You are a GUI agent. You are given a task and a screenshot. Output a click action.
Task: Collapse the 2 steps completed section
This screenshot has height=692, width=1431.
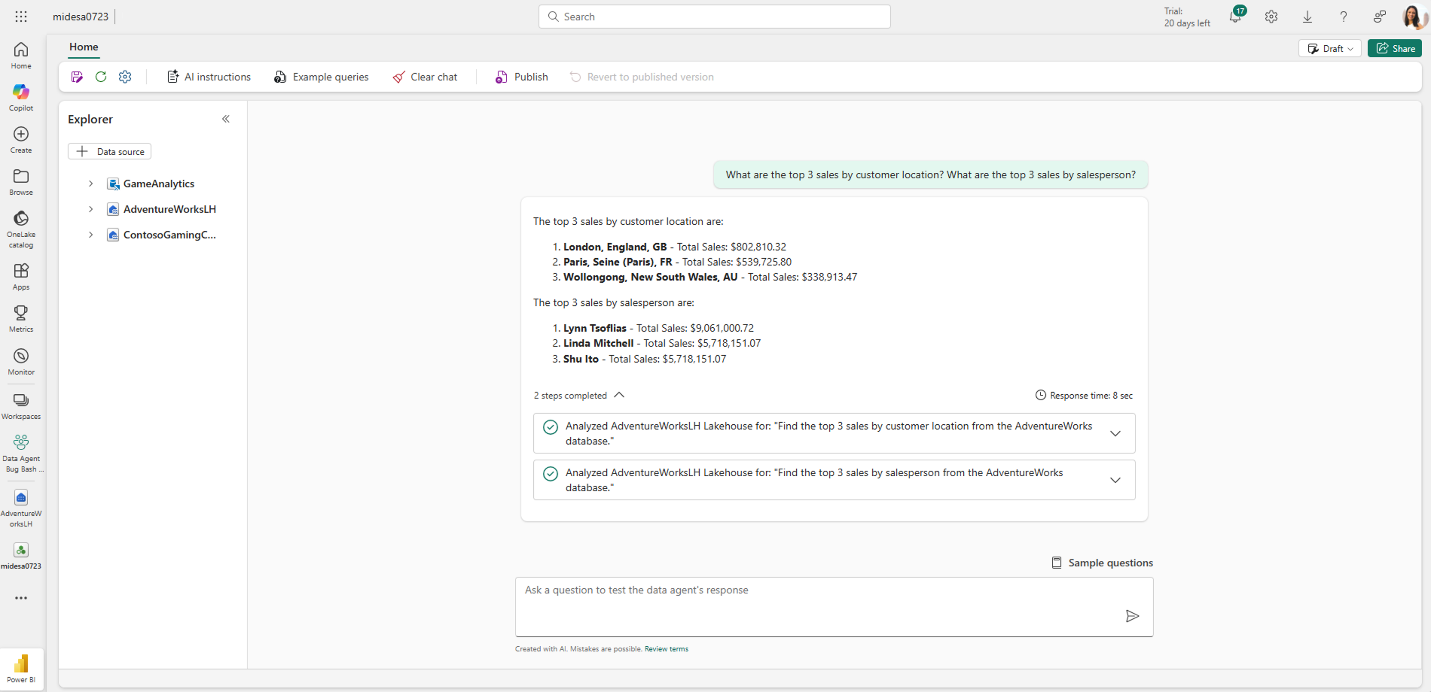[619, 396]
